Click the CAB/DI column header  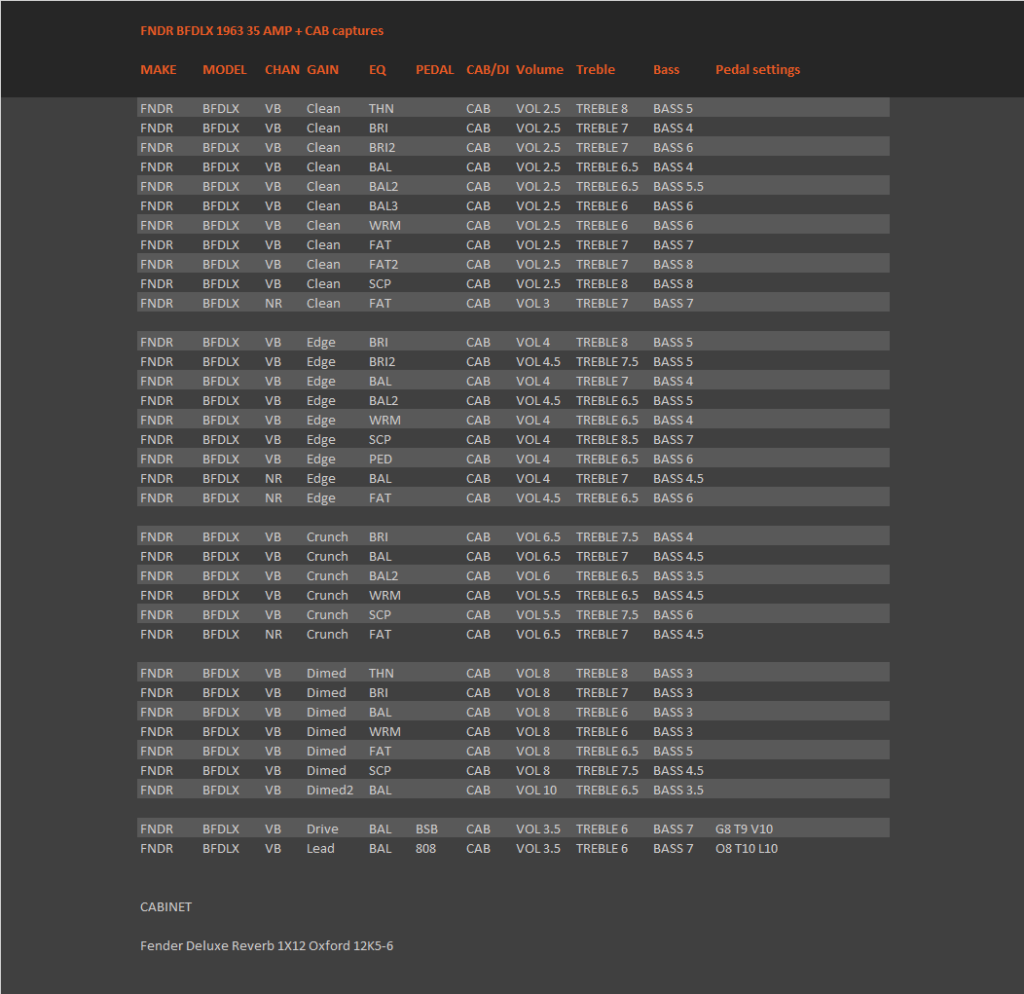pyautogui.click(x=487, y=70)
